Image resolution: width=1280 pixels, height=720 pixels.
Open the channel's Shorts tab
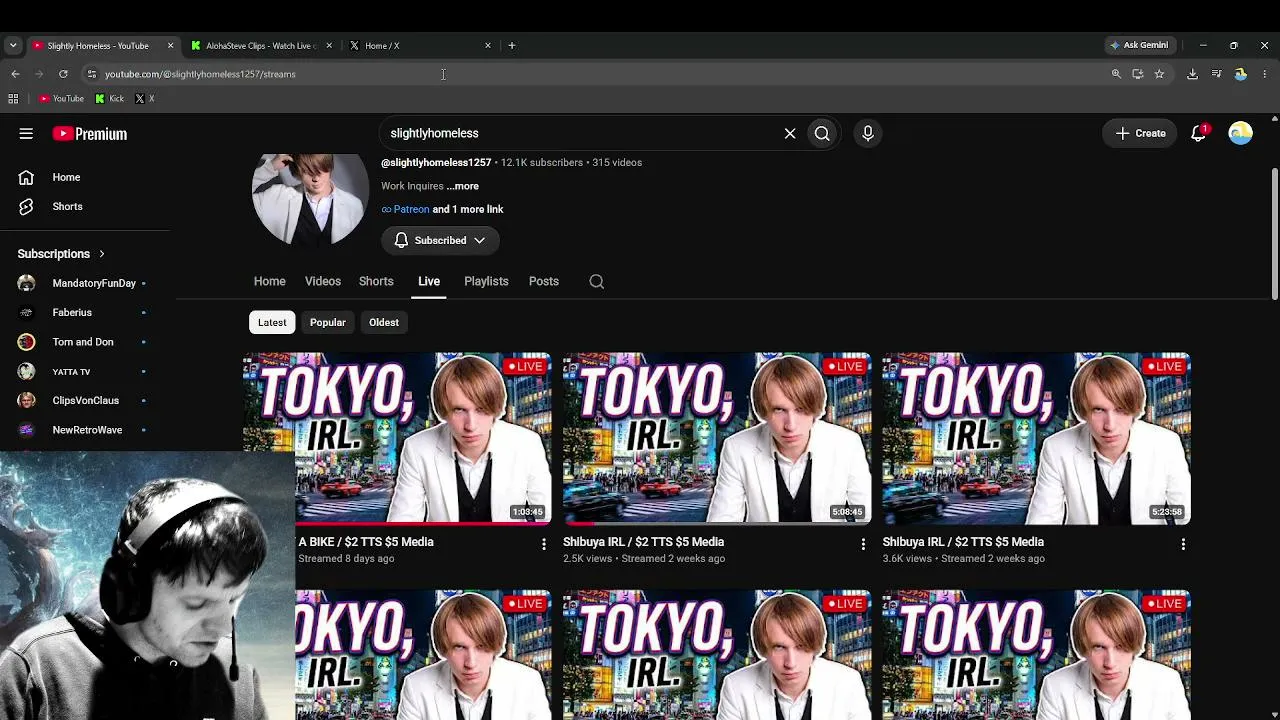pos(376,282)
